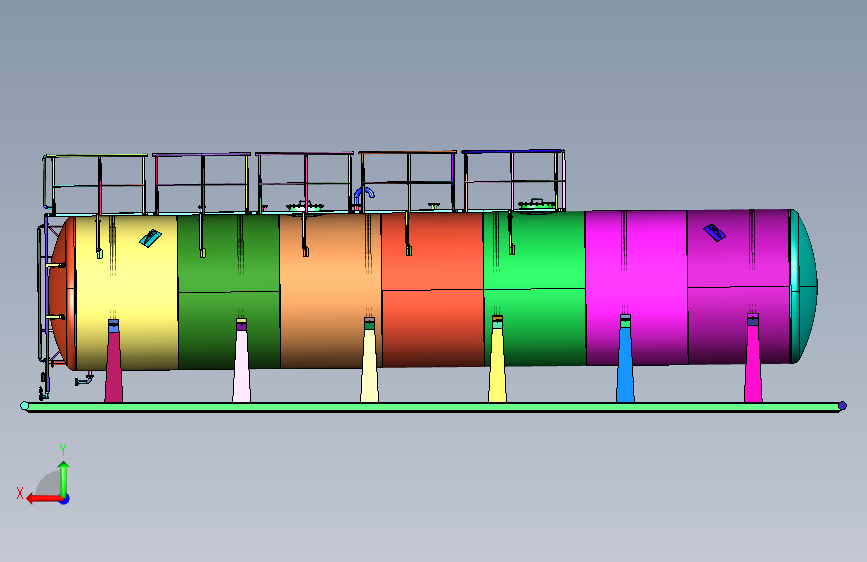Pick the teal dished end cap
867x562 pixels.
coord(803,286)
